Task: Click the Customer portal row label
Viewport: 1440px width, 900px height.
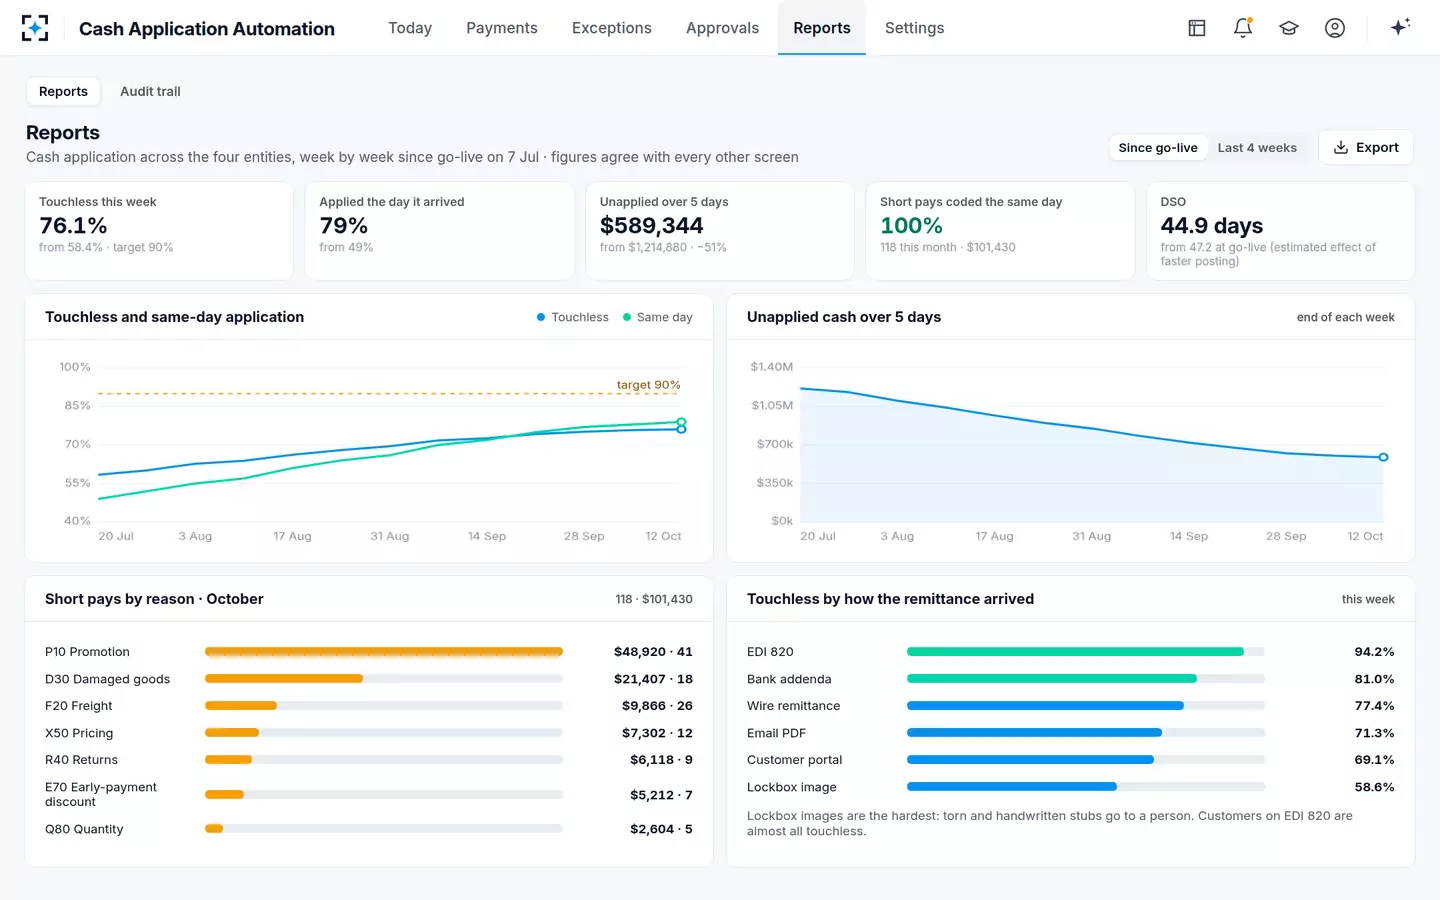Action: [795, 760]
